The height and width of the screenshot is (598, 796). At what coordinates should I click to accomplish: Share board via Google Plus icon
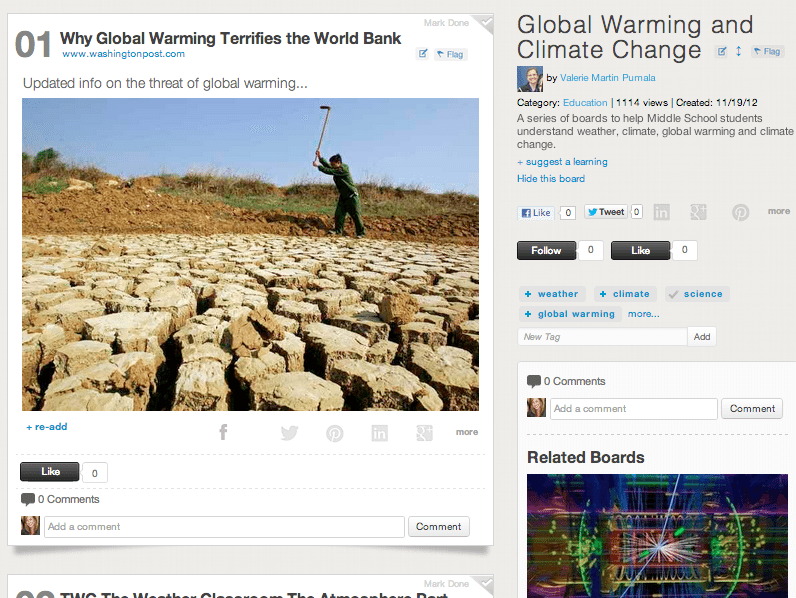(699, 212)
